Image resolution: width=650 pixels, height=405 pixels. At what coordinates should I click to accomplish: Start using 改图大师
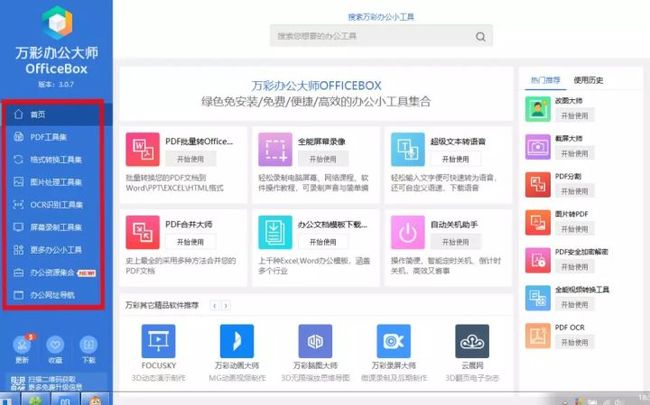coord(575,116)
